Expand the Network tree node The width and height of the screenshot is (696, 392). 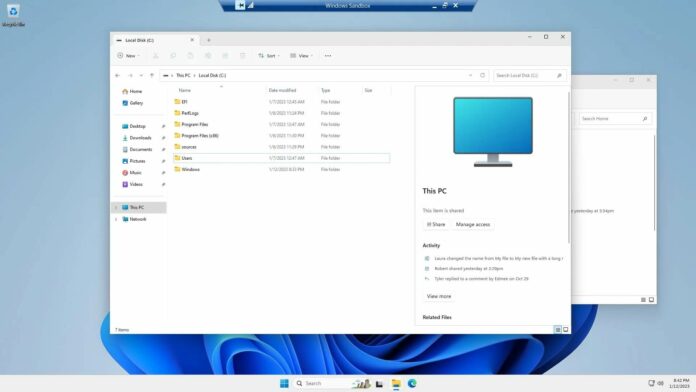pos(116,219)
